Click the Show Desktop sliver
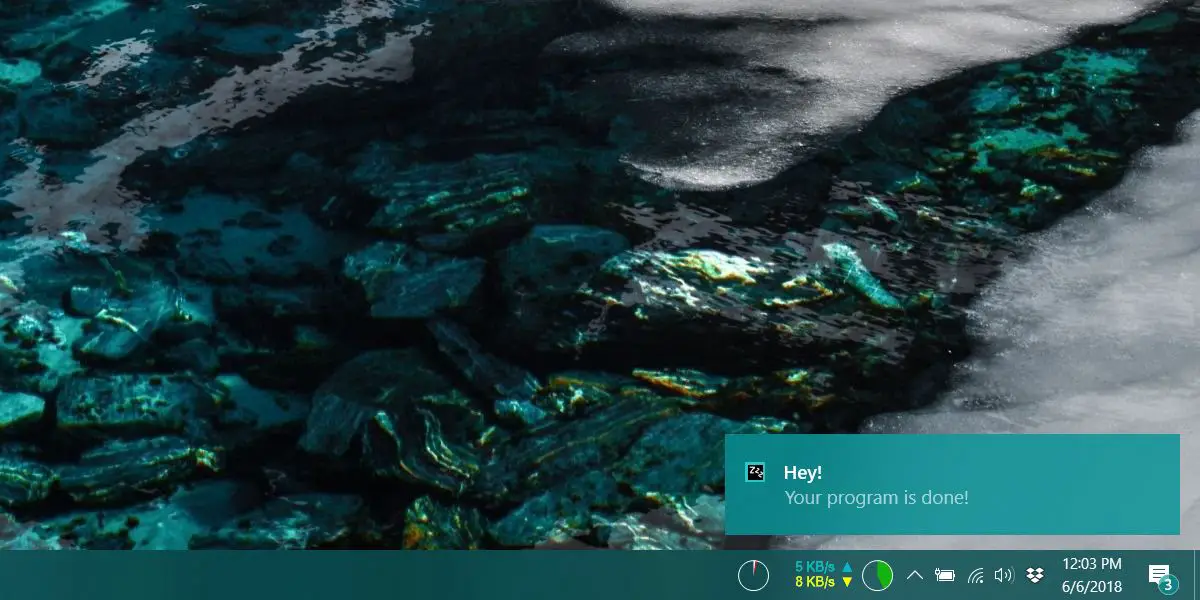The image size is (1200, 600). 1196,575
